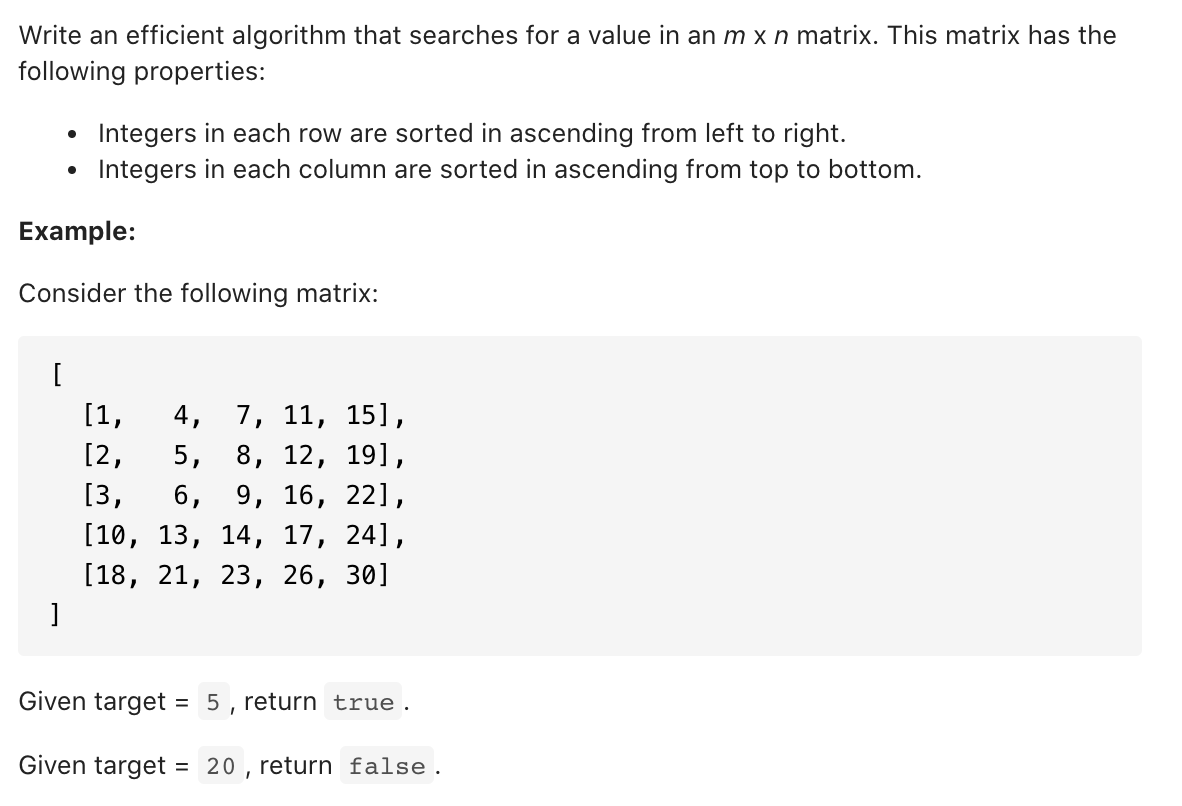Click the closing bracket of the matrix
The image size is (1182, 806).
pos(54,614)
